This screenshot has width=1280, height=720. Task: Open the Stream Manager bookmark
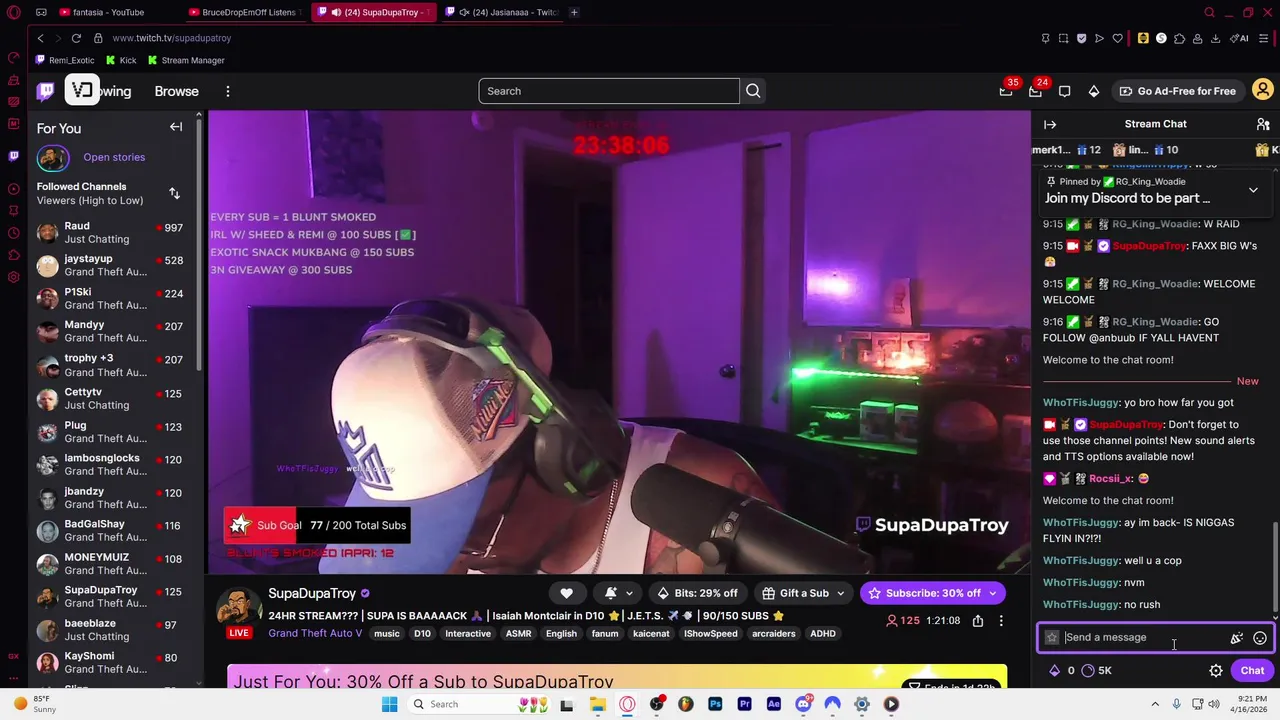186,60
